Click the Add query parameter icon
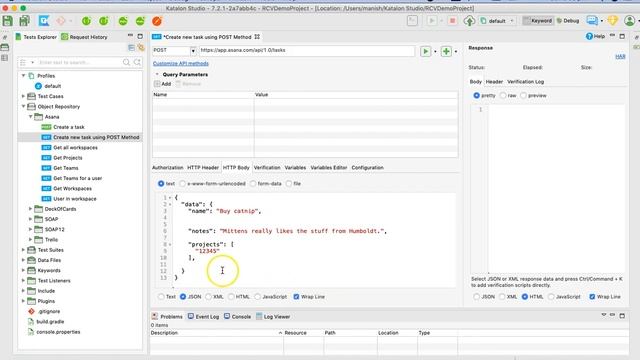This screenshot has width=640, height=360. 157,84
